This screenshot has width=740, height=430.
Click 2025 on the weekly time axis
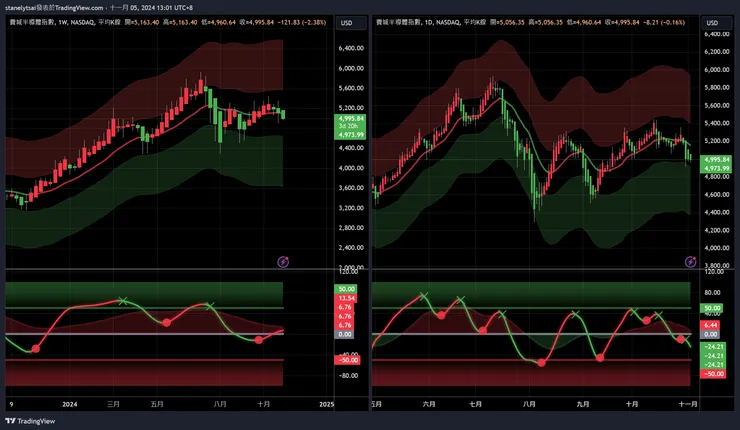click(x=327, y=405)
